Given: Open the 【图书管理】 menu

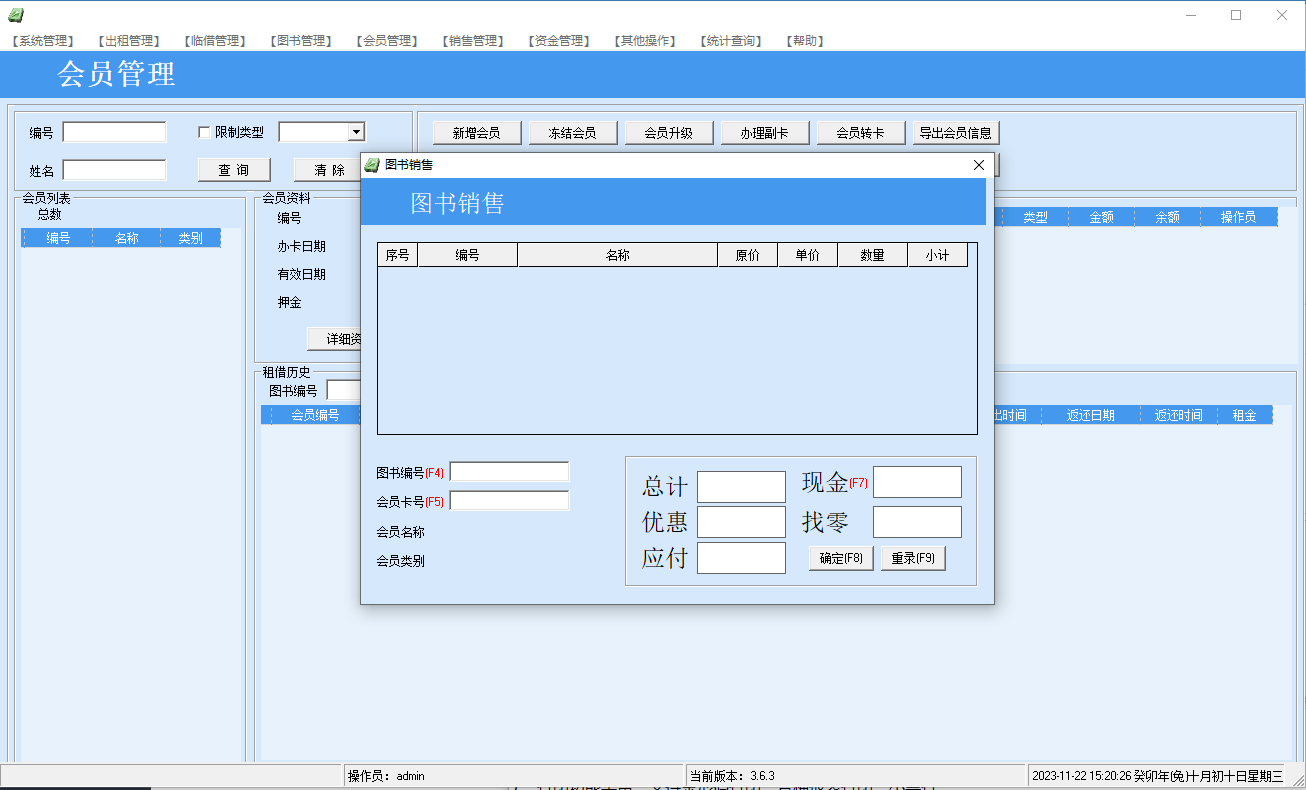Looking at the screenshot, I should (x=300, y=41).
